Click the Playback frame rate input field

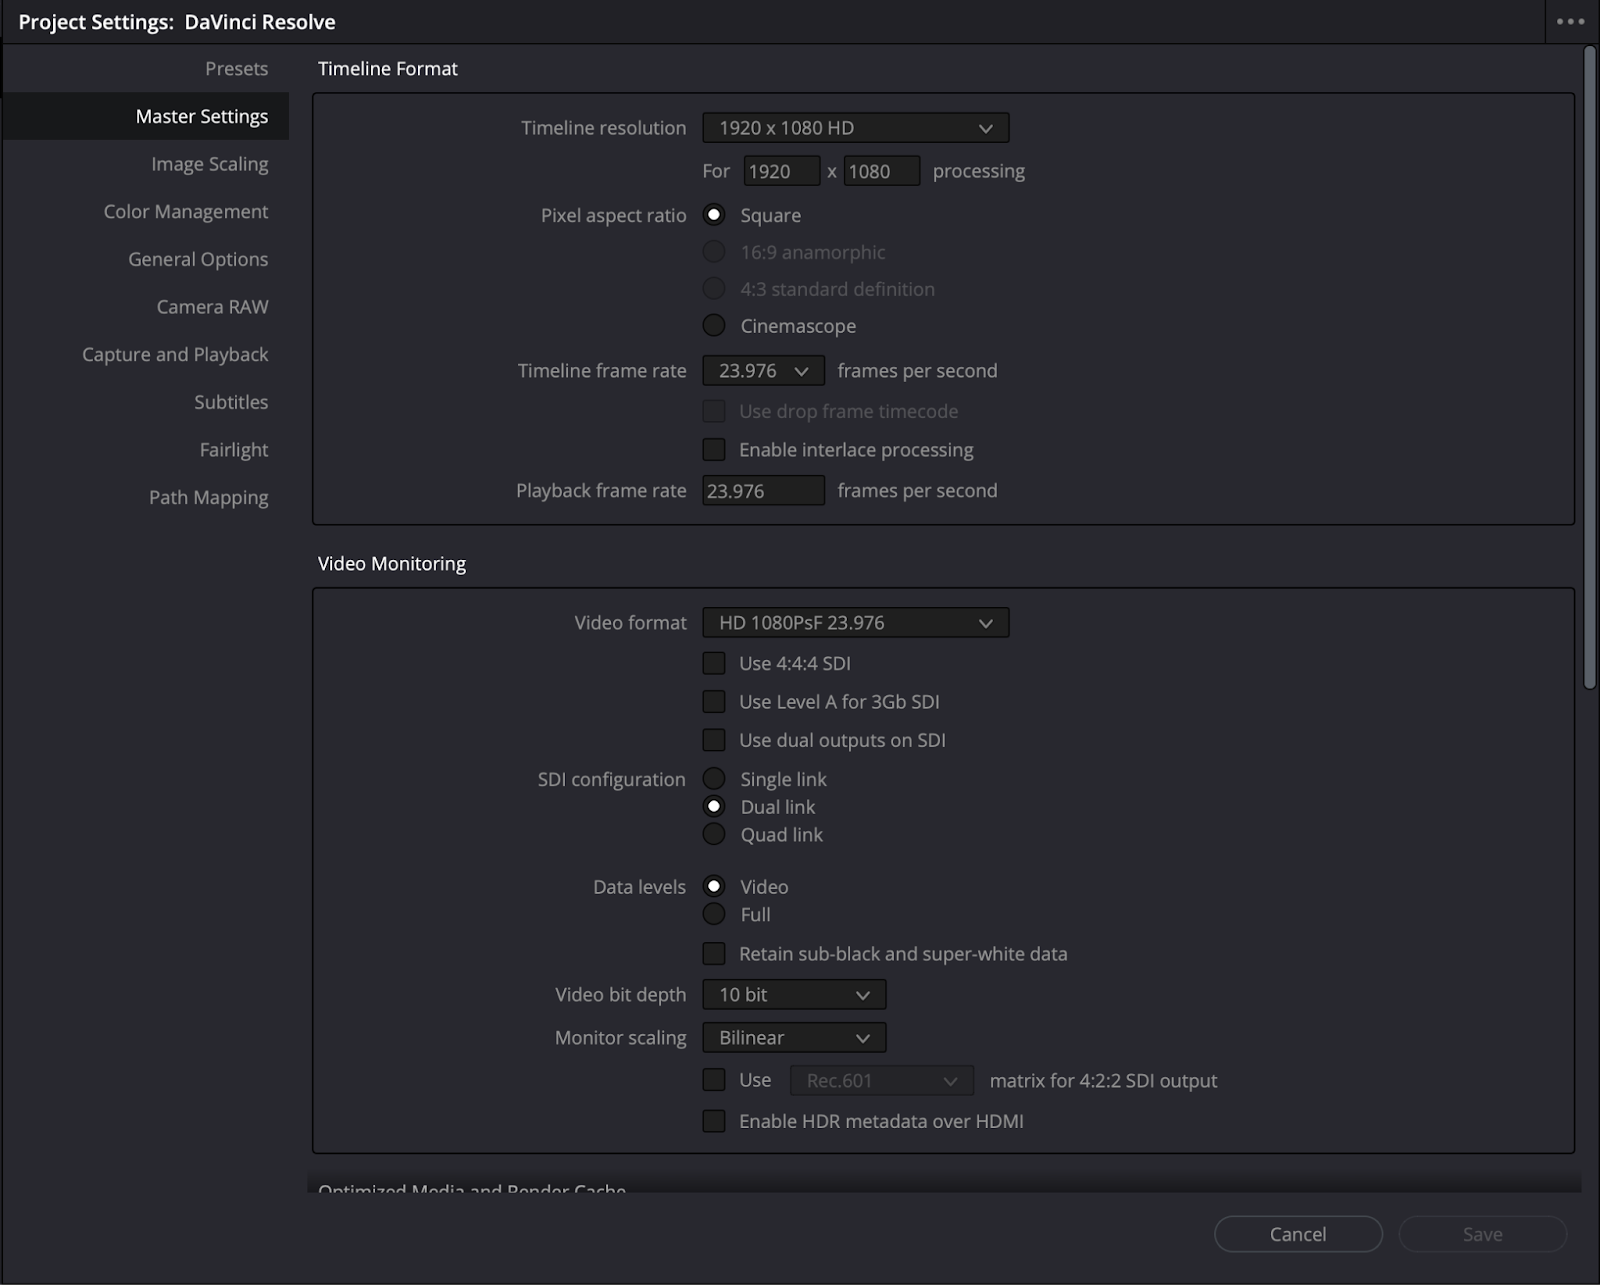coord(763,490)
